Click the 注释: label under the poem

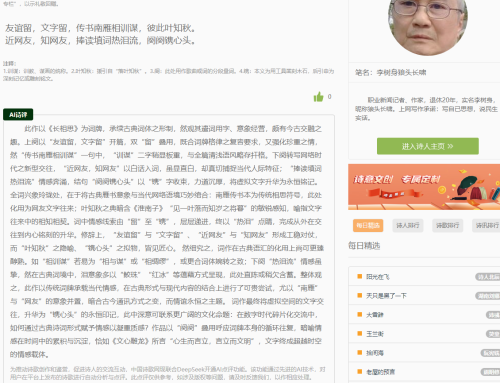[x=10, y=64]
